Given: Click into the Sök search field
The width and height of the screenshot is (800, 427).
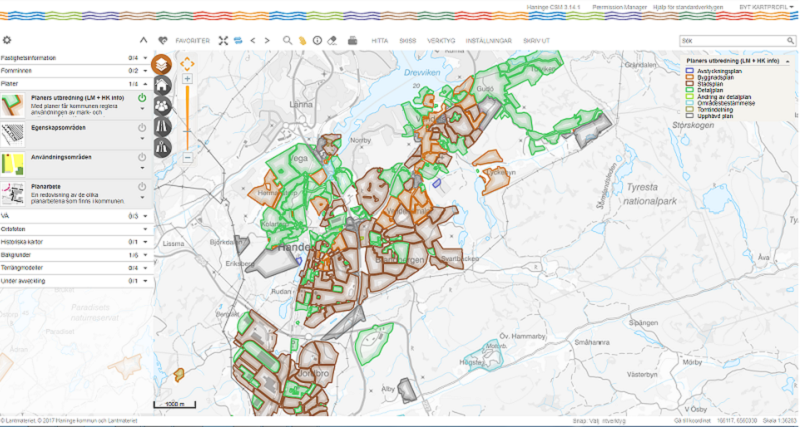Looking at the screenshot, I should (730, 40).
